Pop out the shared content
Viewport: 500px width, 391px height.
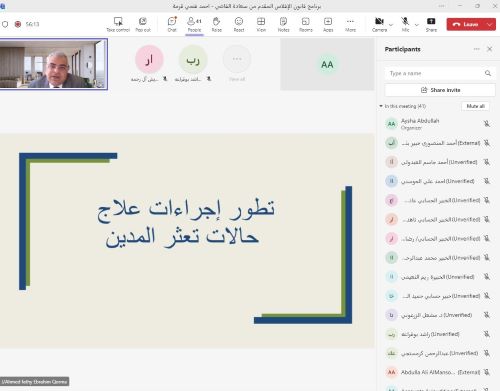(x=143, y=24)
